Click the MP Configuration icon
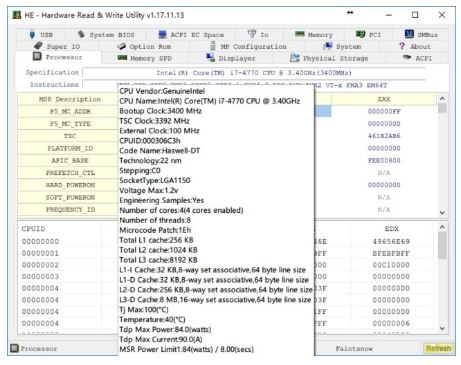 pyautogui.click(x=213, y=46)
